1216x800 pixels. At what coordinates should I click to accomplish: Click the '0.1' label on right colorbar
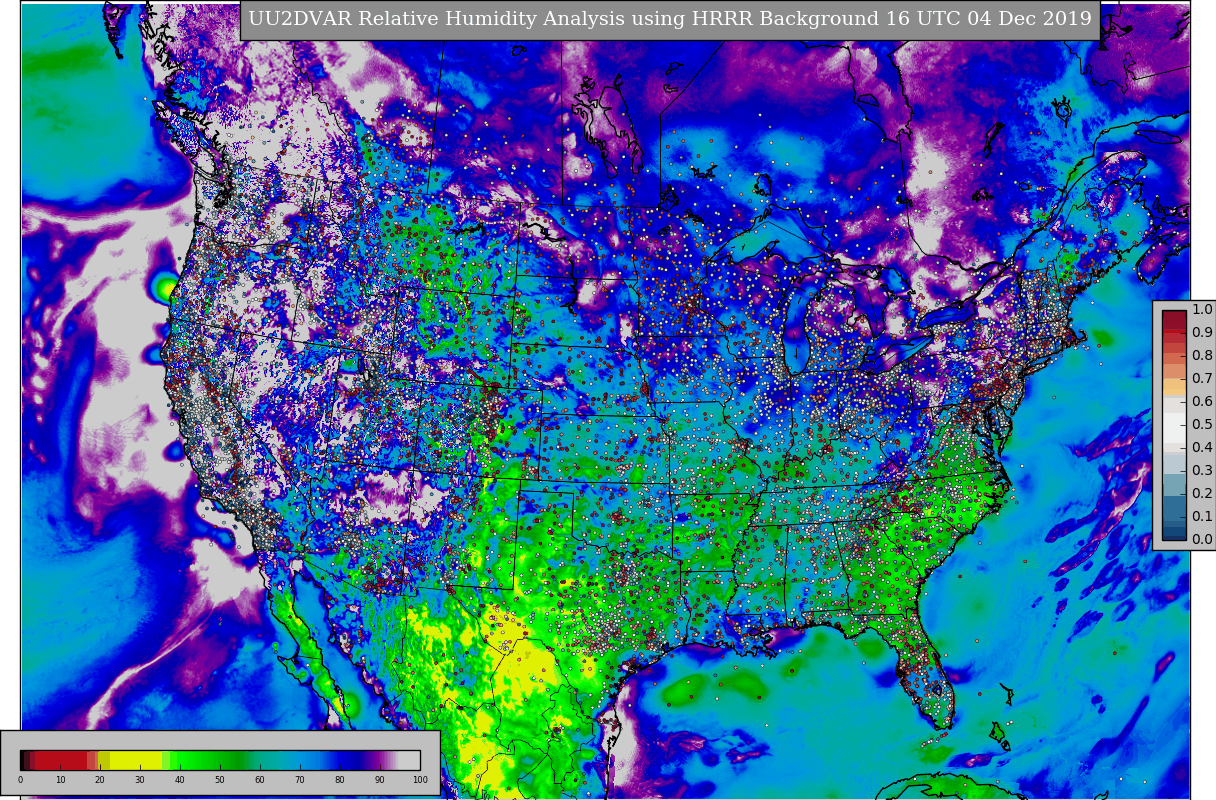pos(1202,517)
